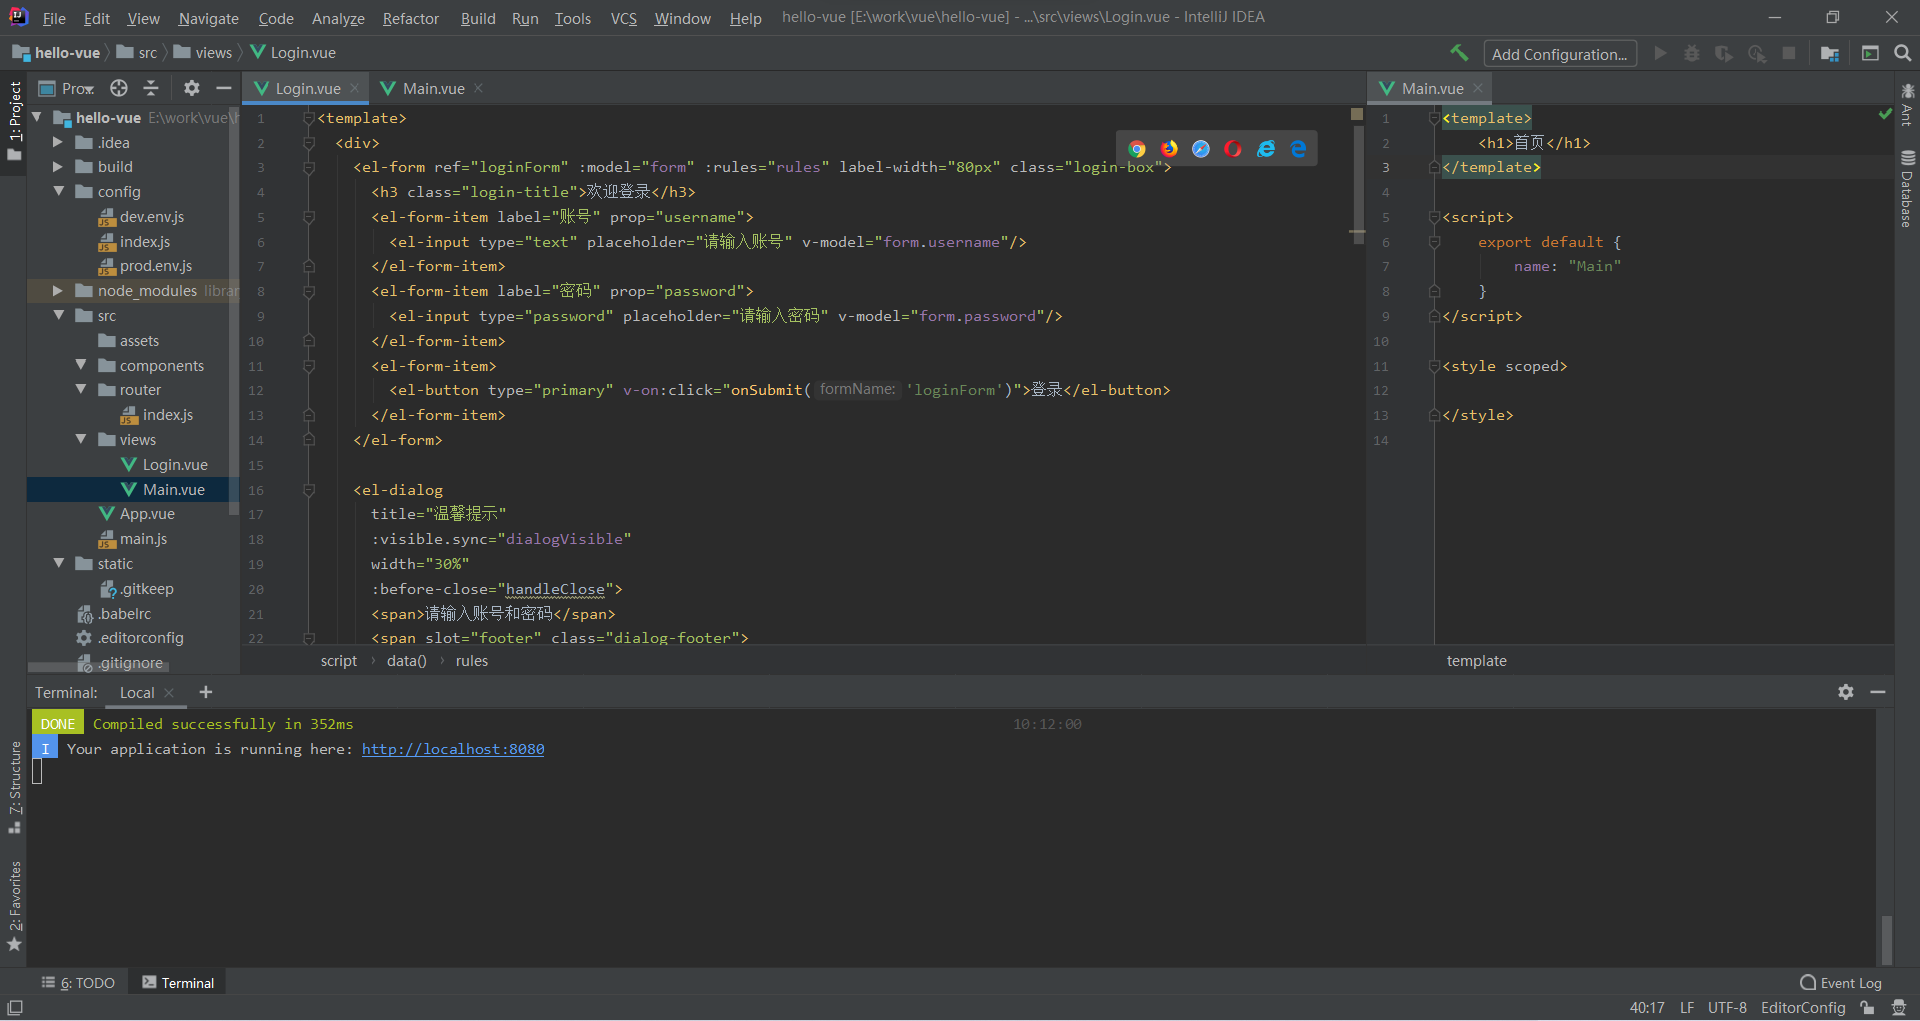Viewport: 1920px width, 1021px height.
Task: Open Project panel settings gear
Action: (x=192, y=88)
